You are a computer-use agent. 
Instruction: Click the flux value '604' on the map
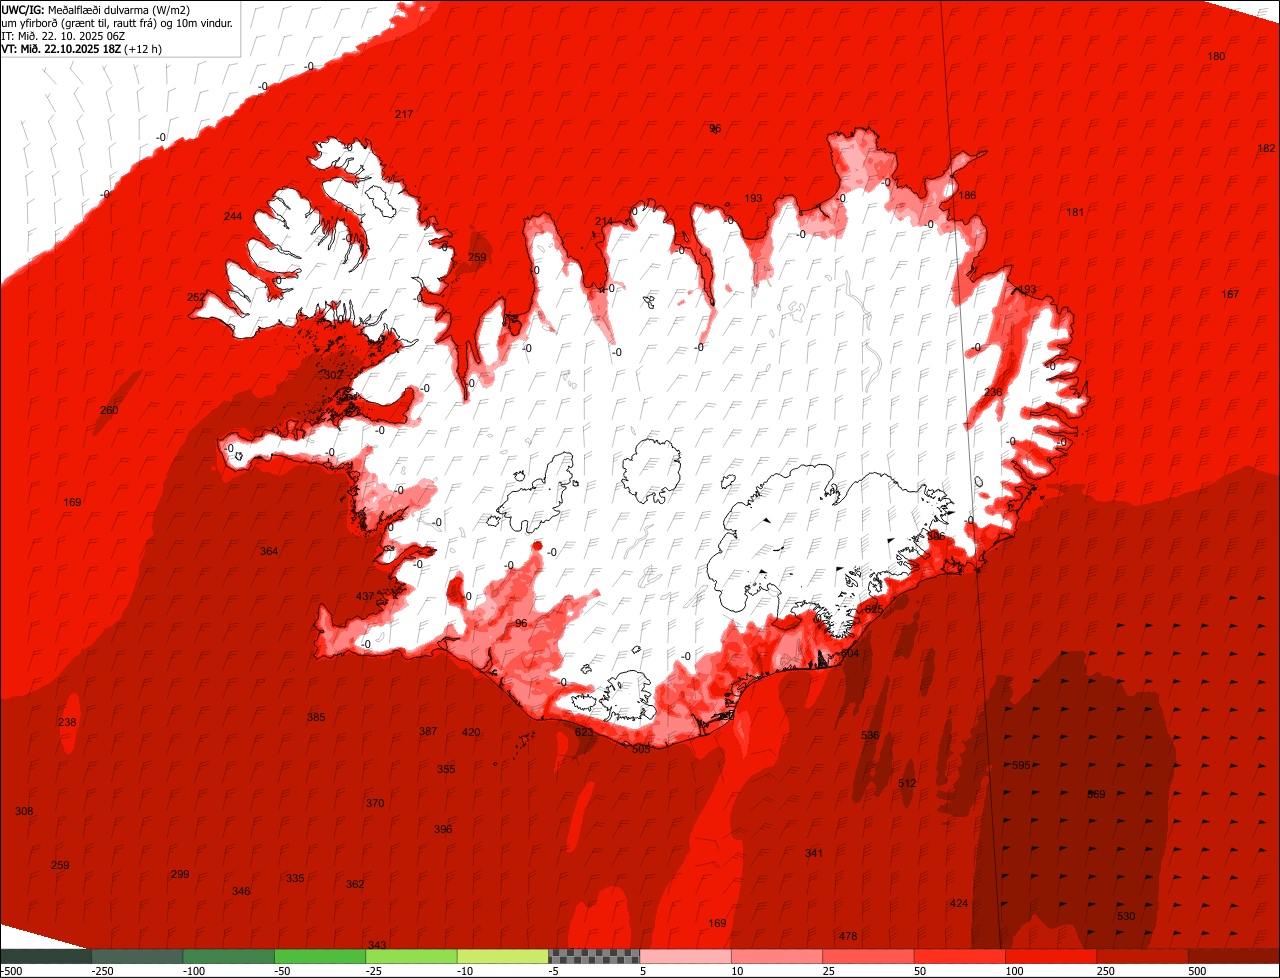(850, 653)
